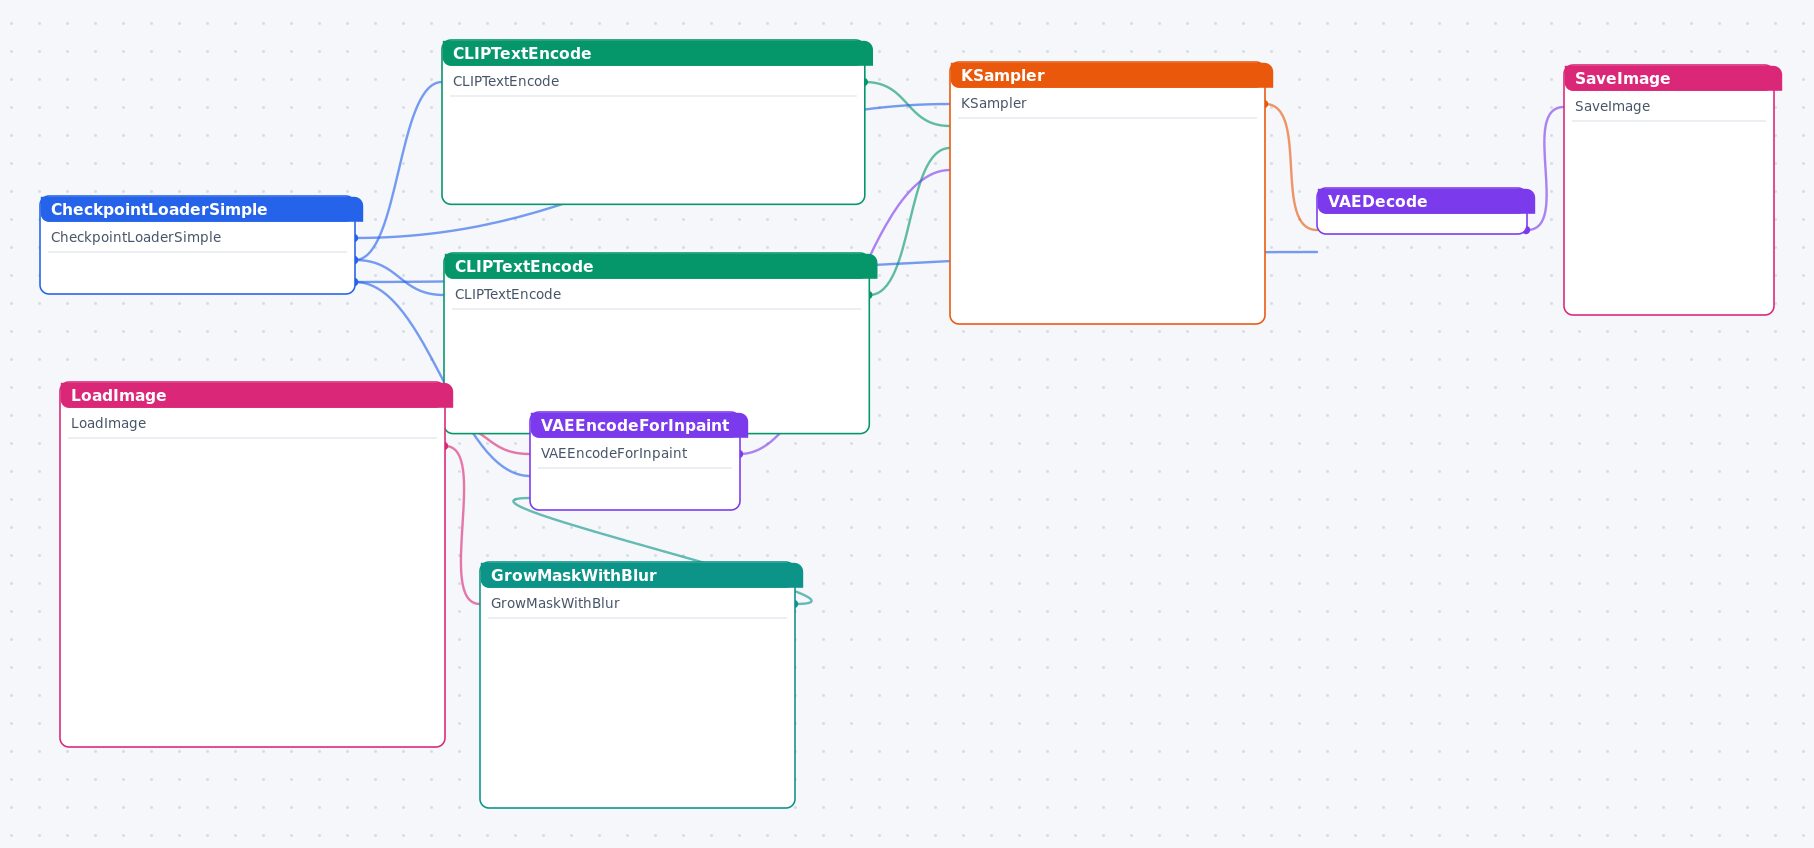Click the 'CLIPTextEncode' body label in the upper node
This screenshot has height=848, width=1814.
tap(506, 81)
